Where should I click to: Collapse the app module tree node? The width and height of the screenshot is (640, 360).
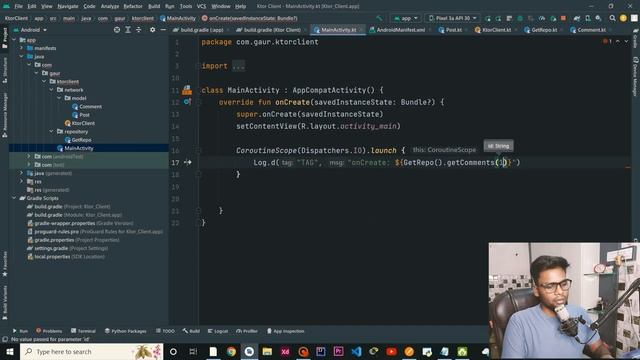click(14, 40)
